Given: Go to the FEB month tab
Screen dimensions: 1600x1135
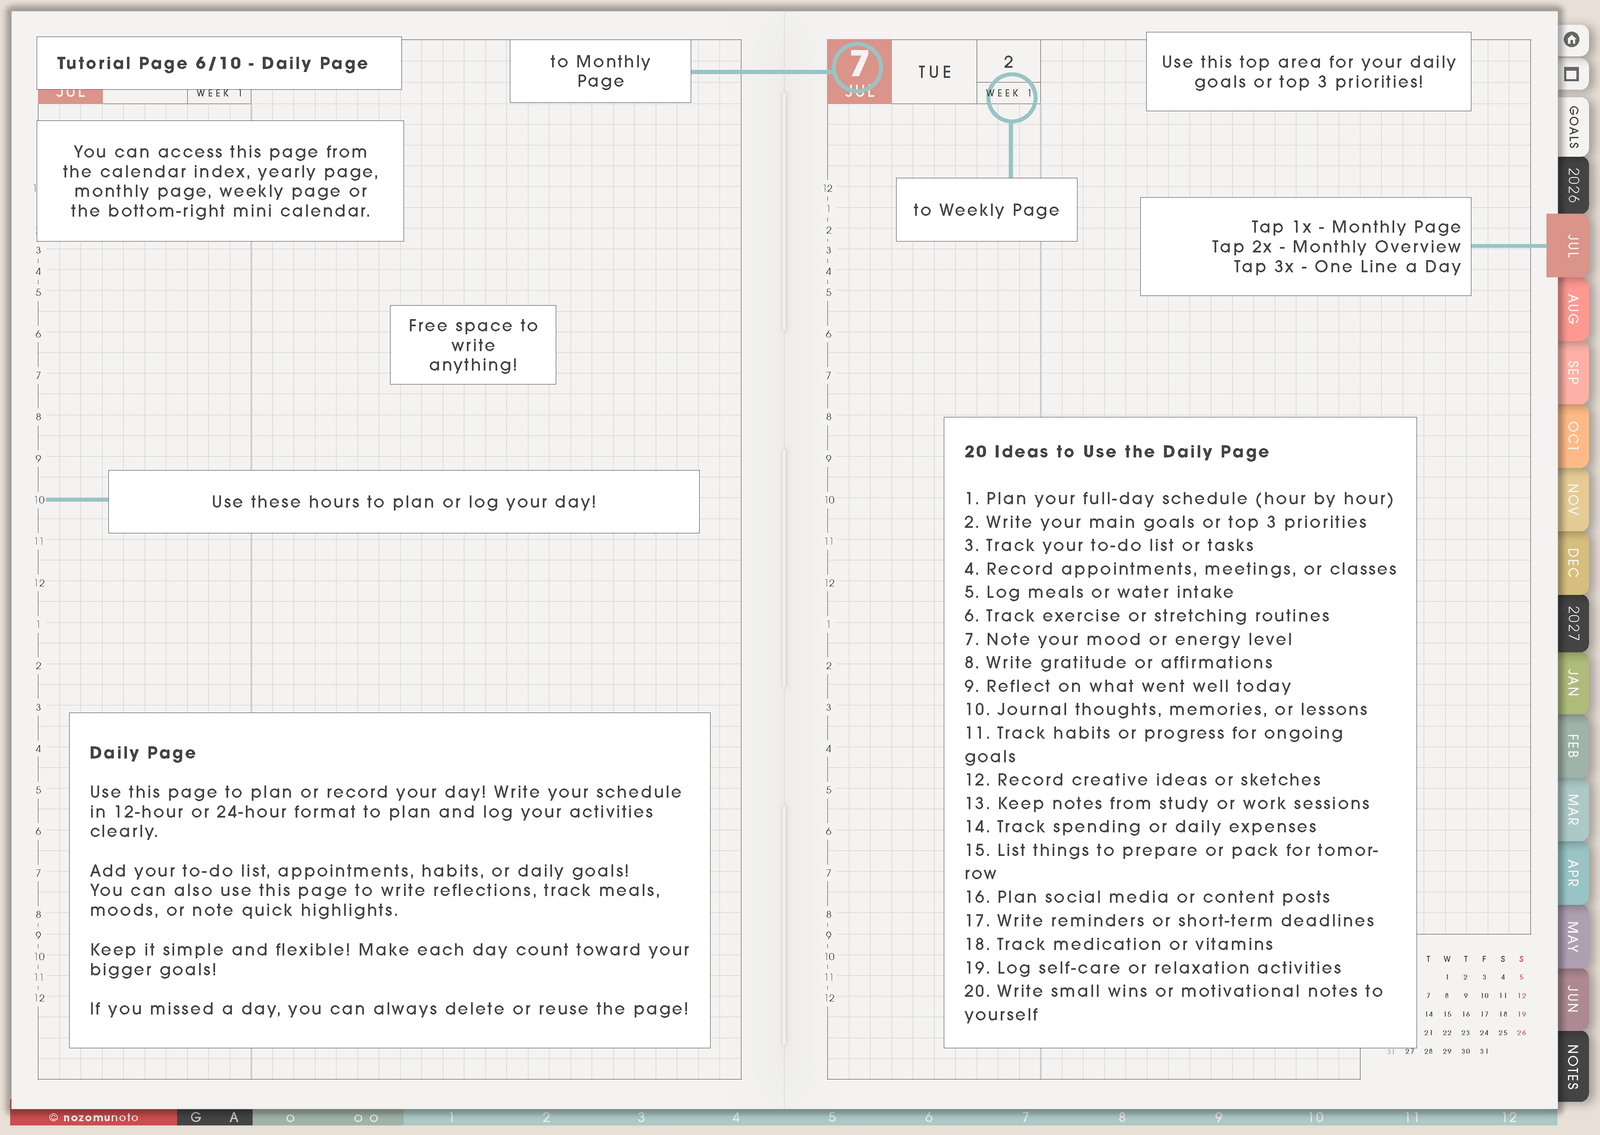Looking at the screenshot, I should pyautogui.click(x=1573, y=746).
